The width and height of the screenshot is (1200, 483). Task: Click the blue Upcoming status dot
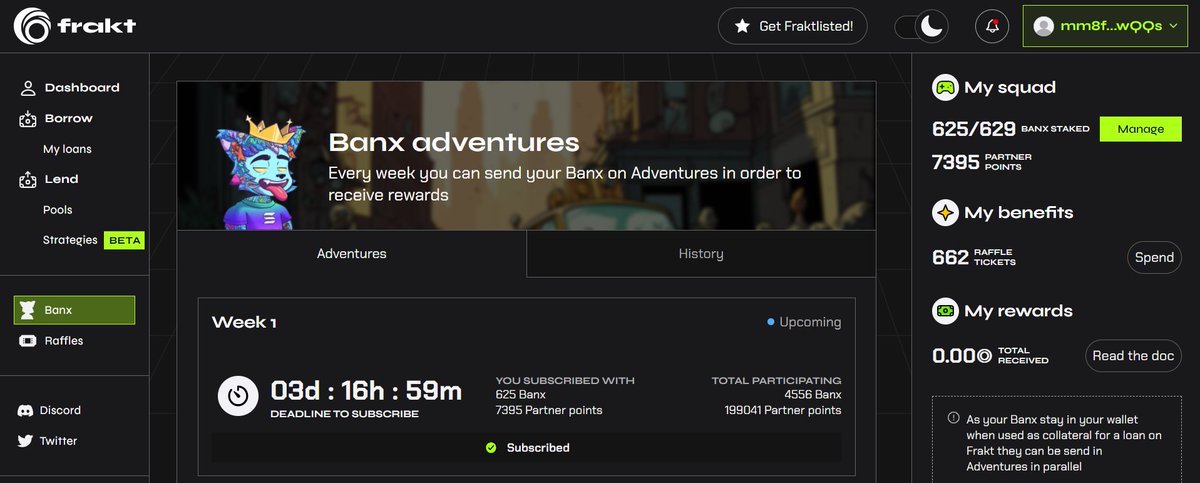(x=770, y=323)
